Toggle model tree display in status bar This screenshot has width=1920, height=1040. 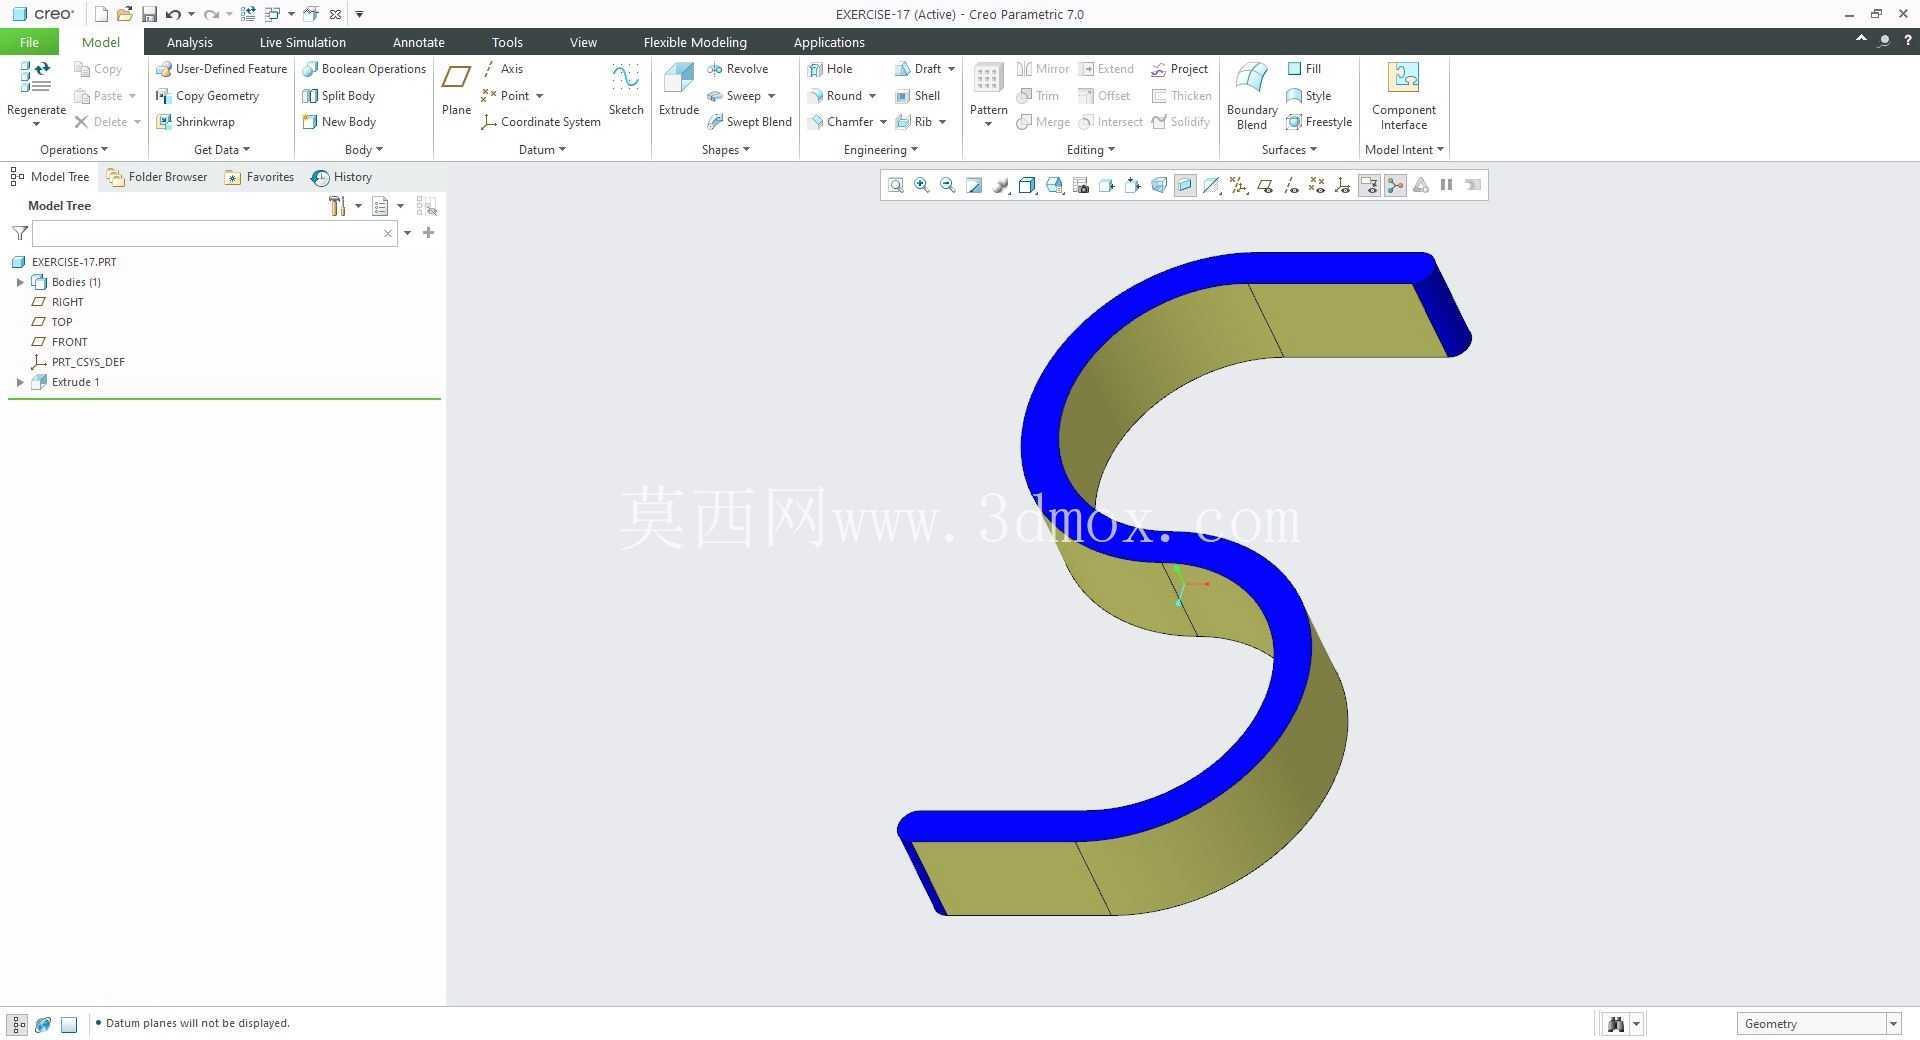(18, 1024)
